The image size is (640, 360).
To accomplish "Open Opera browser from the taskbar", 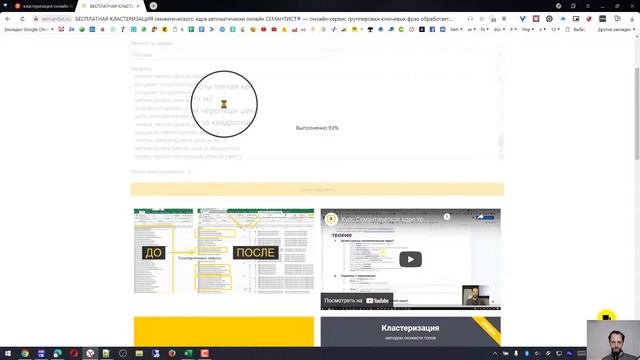I will click(74, 353).
